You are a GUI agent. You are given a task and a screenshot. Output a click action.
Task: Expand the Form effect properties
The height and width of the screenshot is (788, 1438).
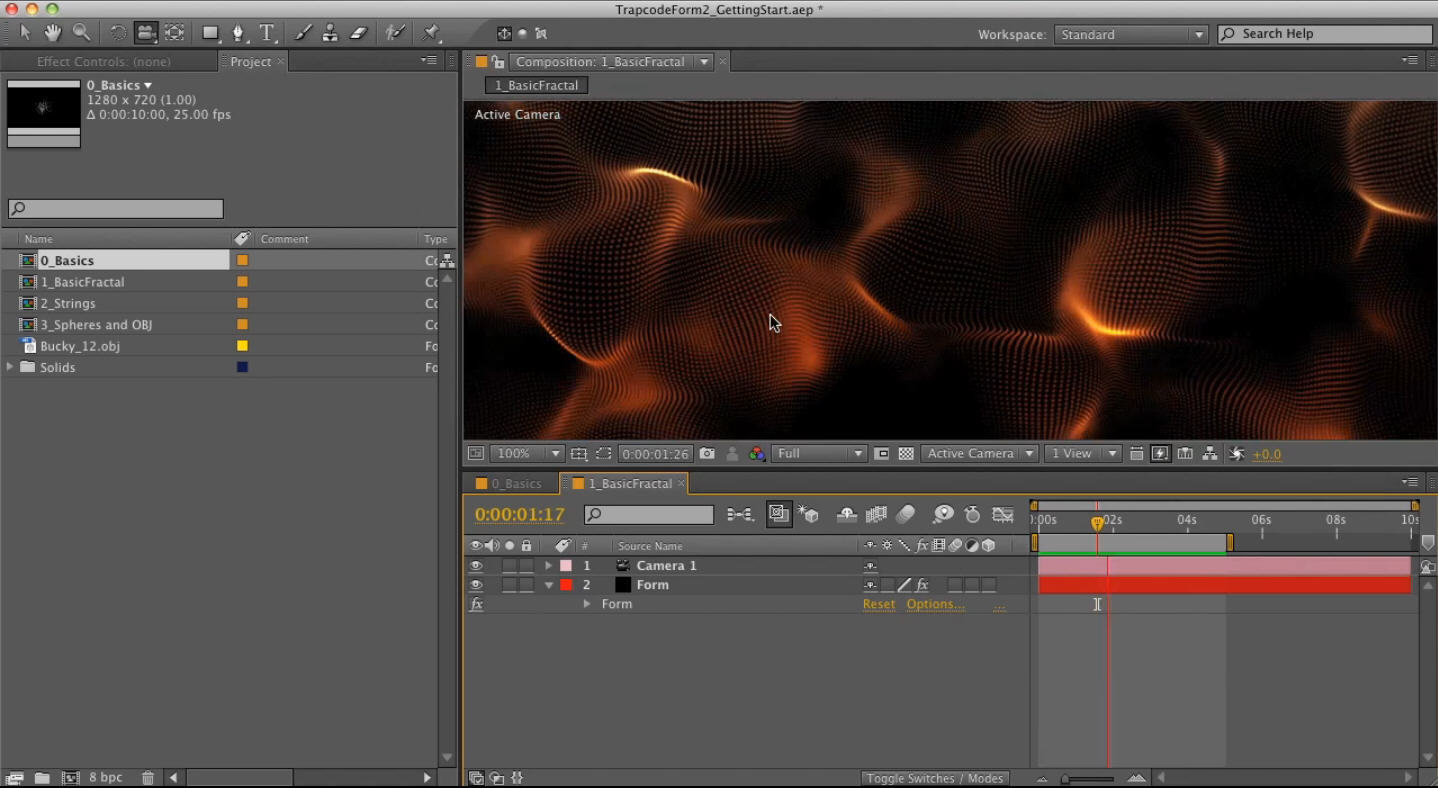(587, 605)
